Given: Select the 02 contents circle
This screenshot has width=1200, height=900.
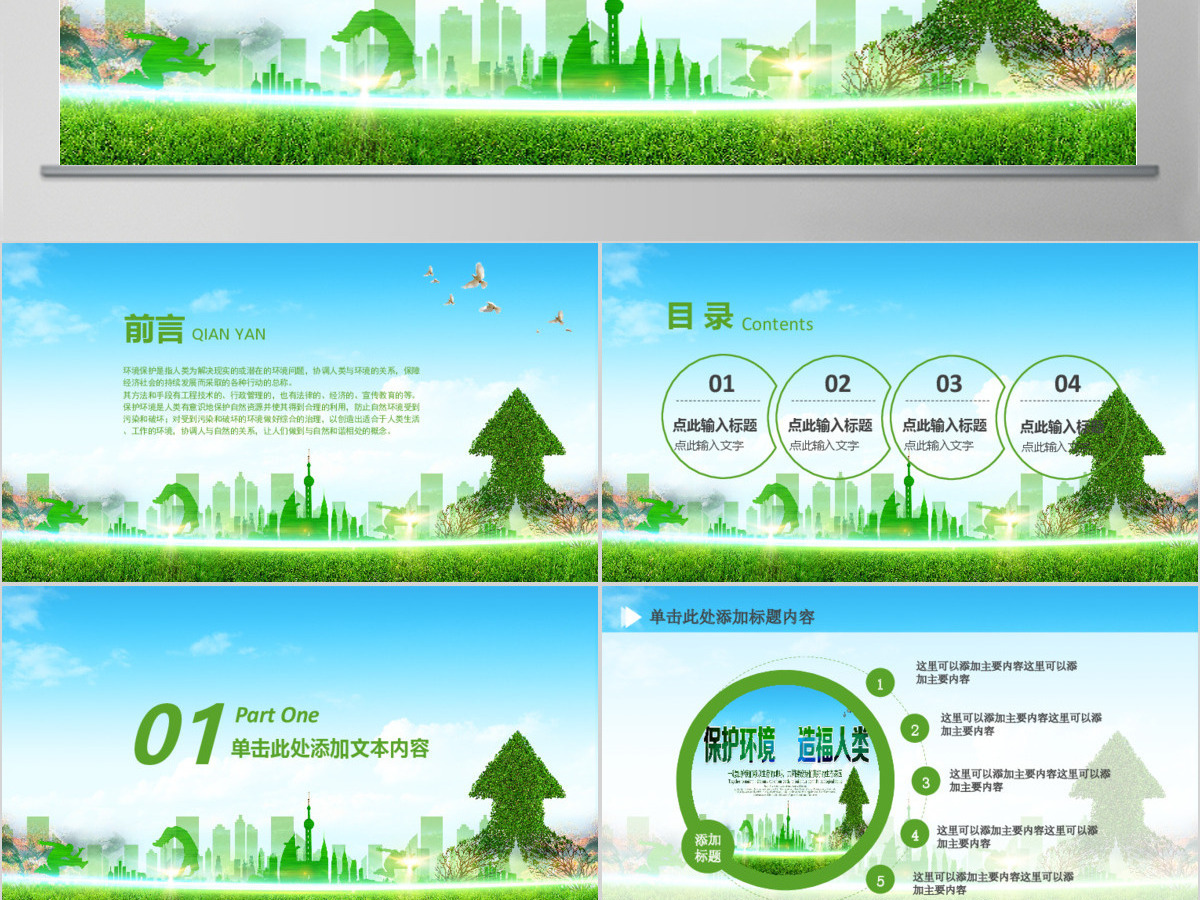Looking at the screenshot, I should pyautogui.click(x=836, y=414).
